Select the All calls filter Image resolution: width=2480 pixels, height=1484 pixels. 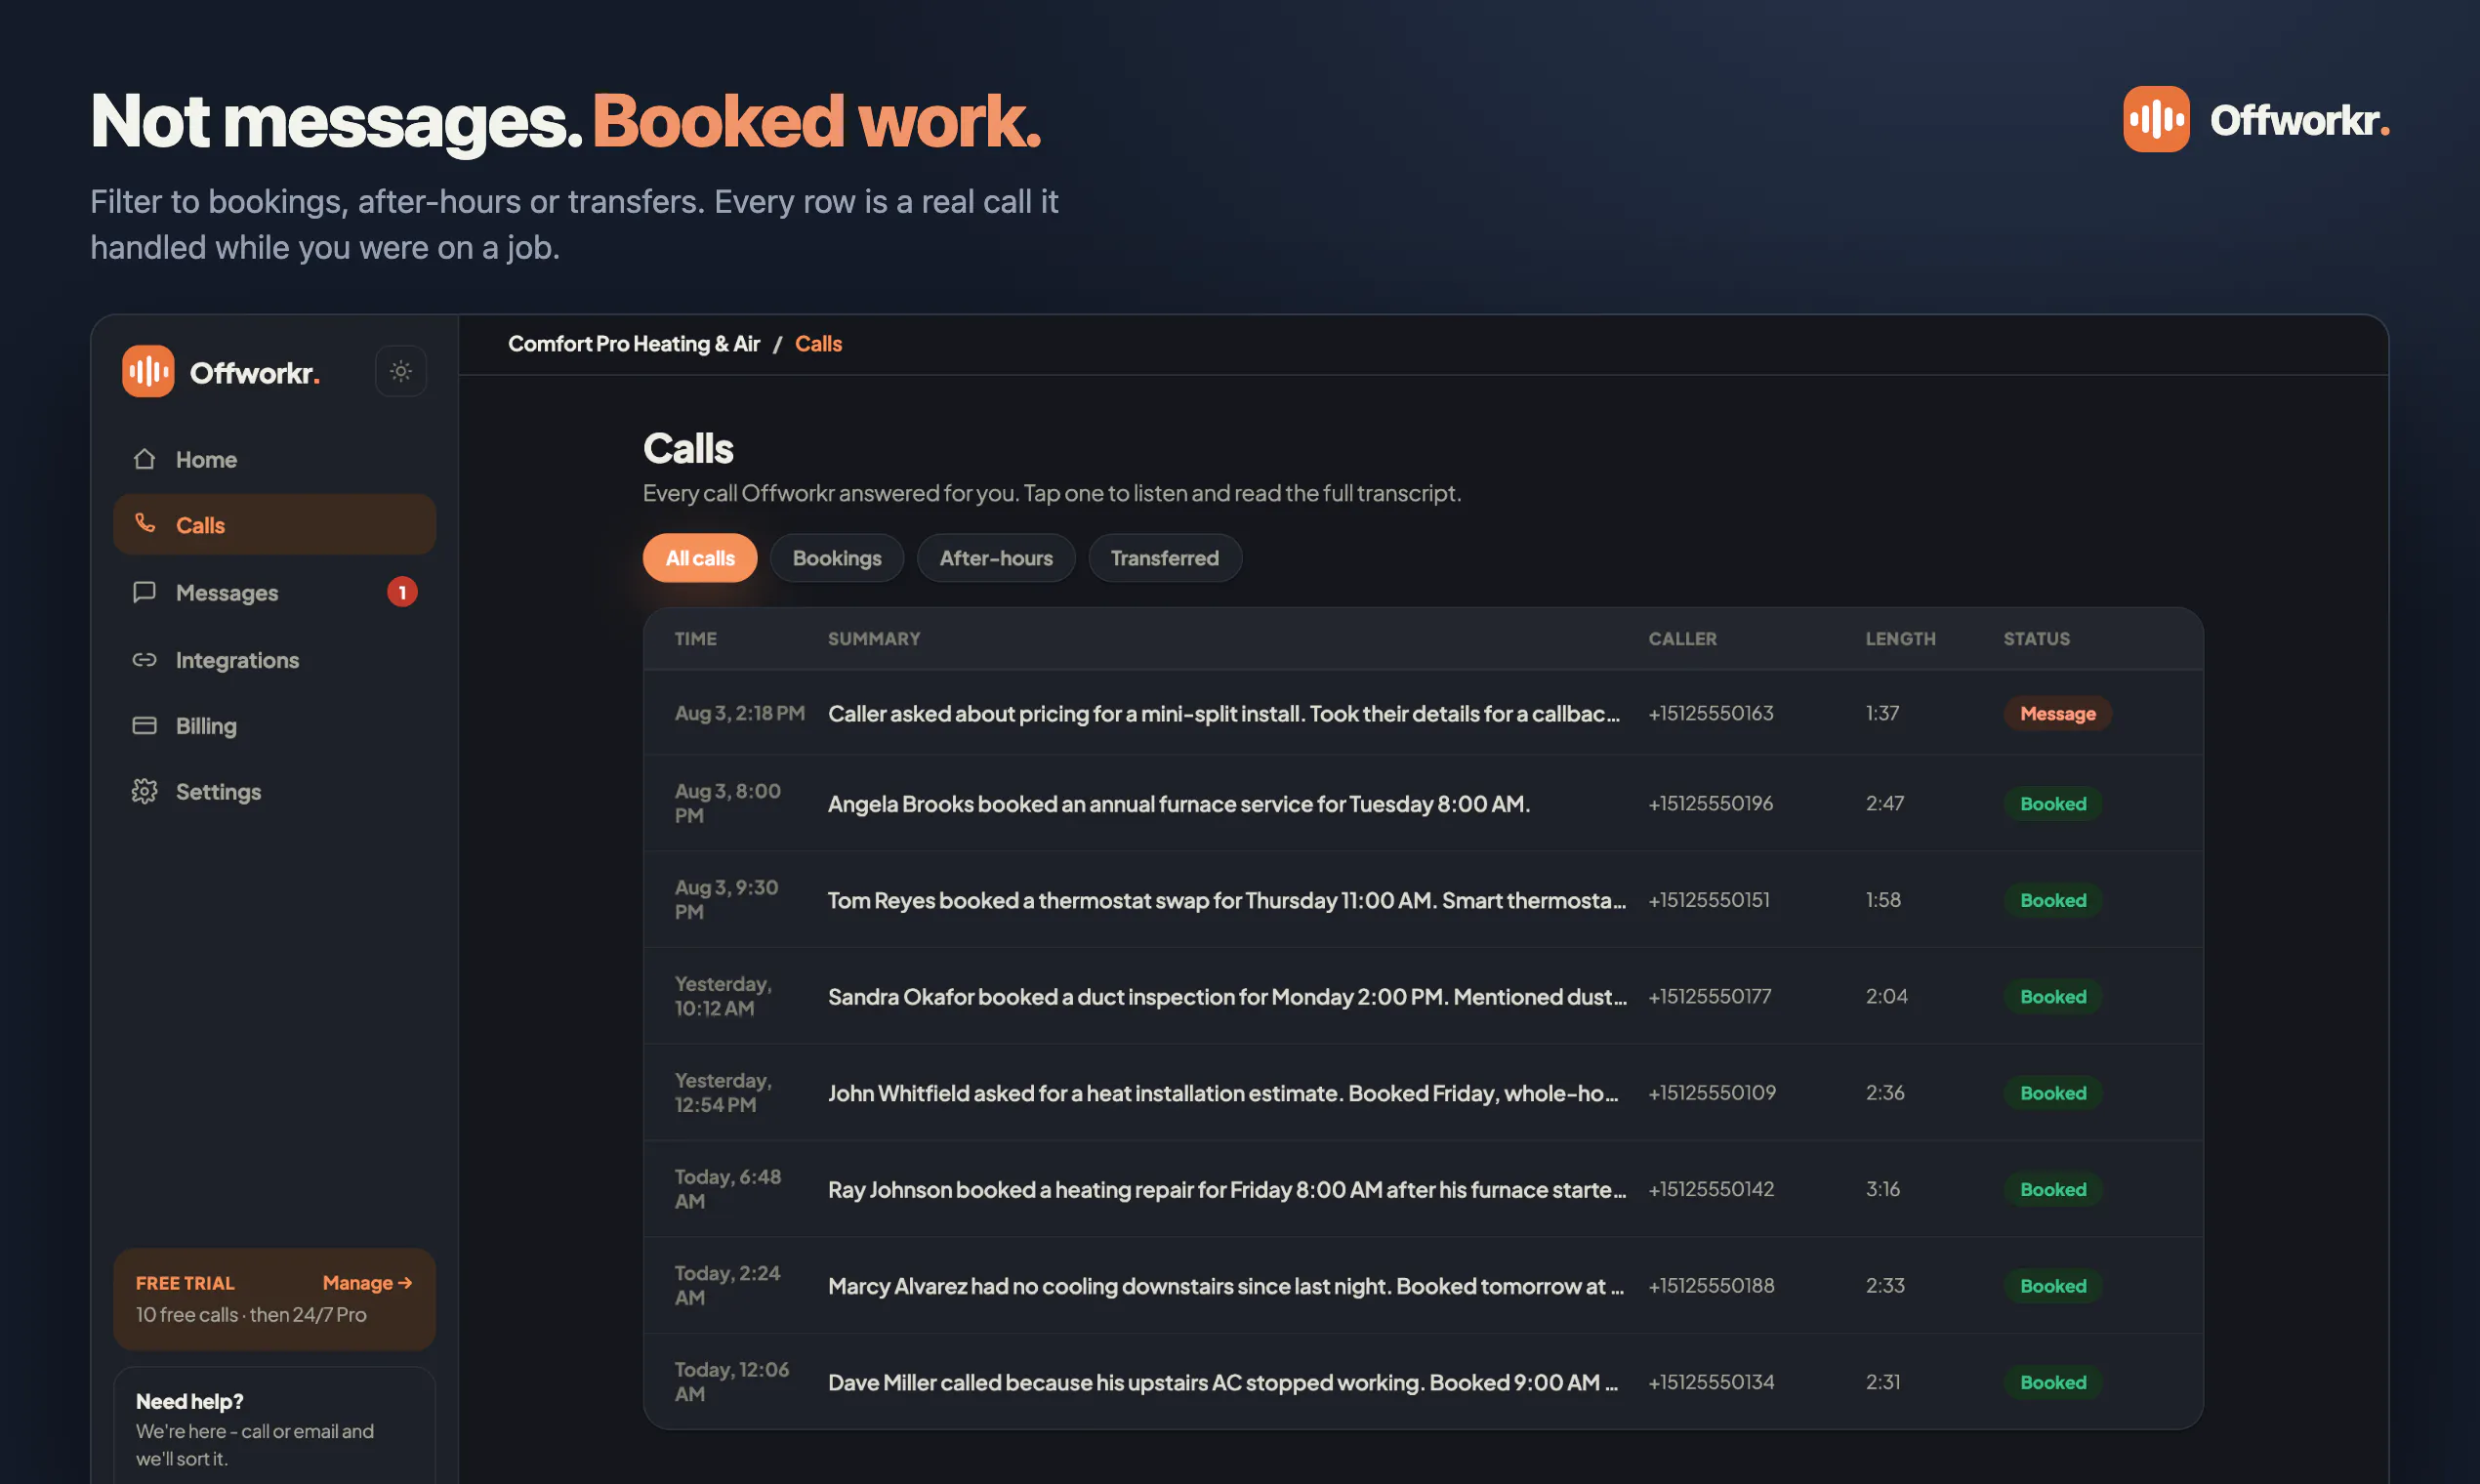coord(700,558)
